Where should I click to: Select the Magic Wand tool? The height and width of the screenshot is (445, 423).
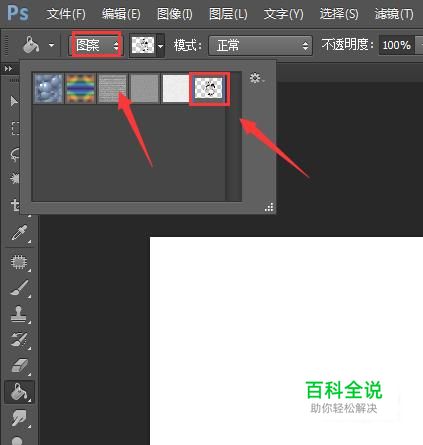(14, 179)
